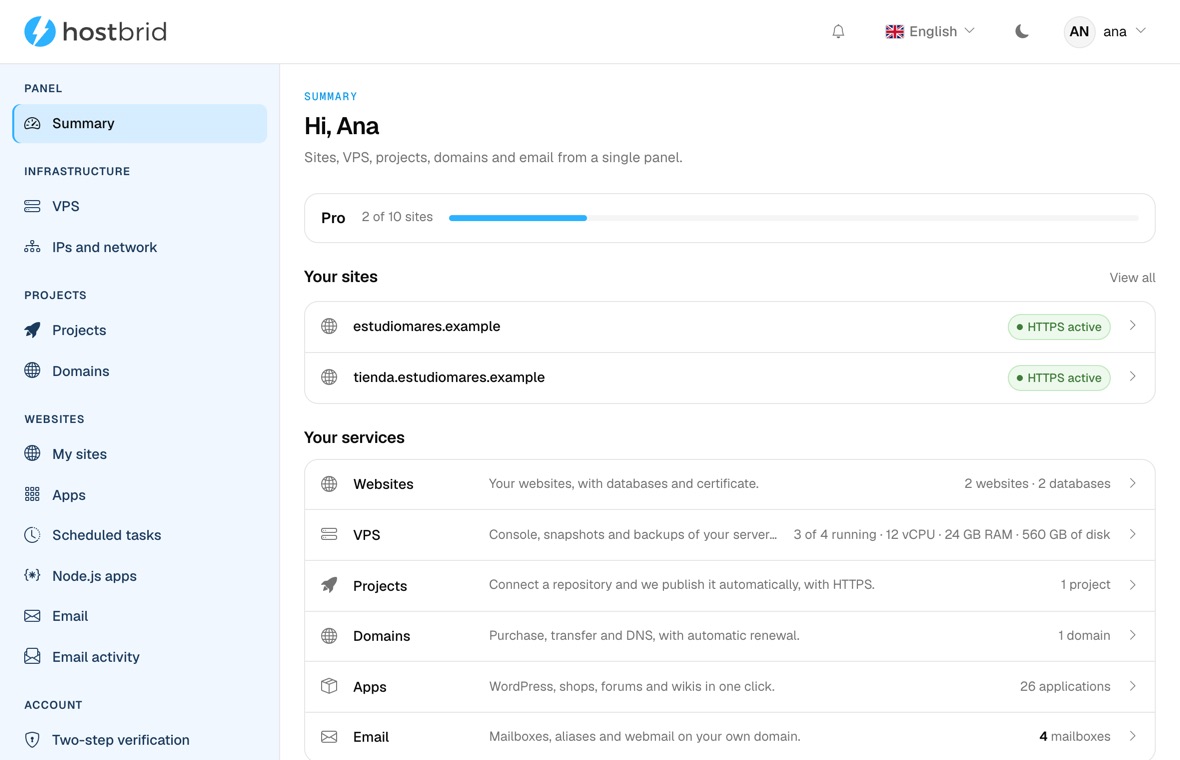Open the ana account menu

tap(1105, 32)
